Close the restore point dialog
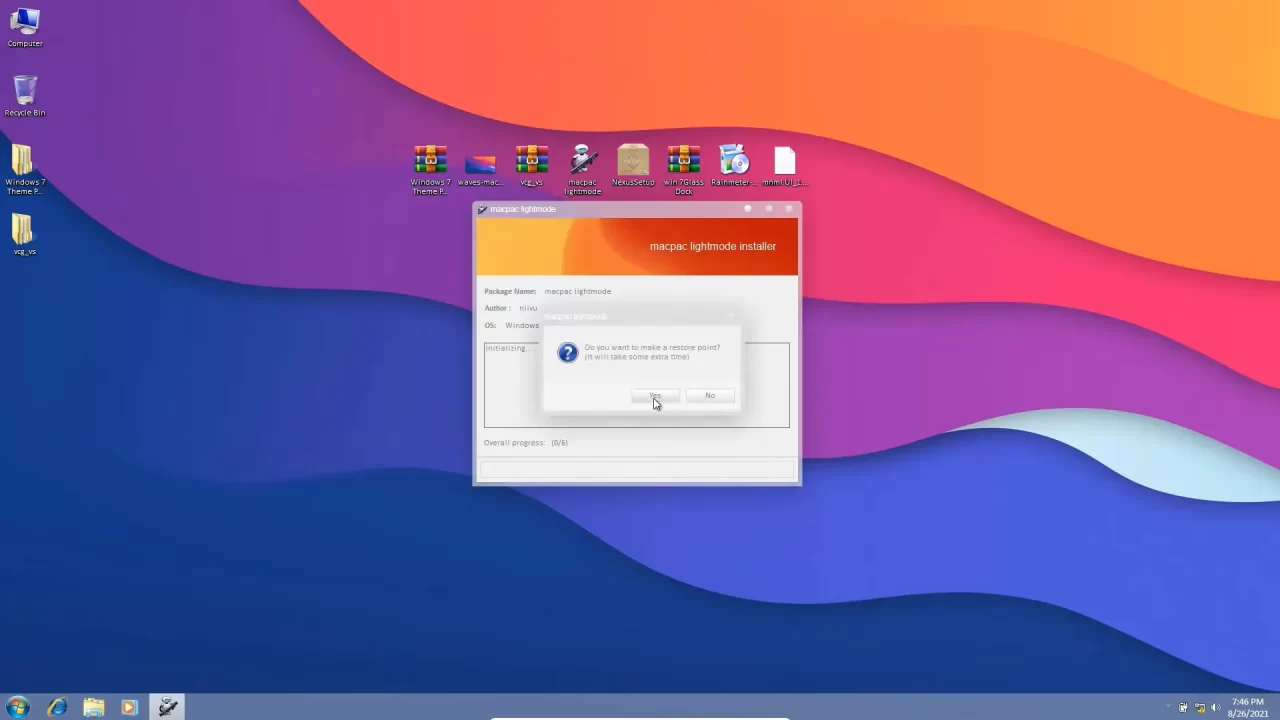 pyautogui.click(x=731, y=316)
